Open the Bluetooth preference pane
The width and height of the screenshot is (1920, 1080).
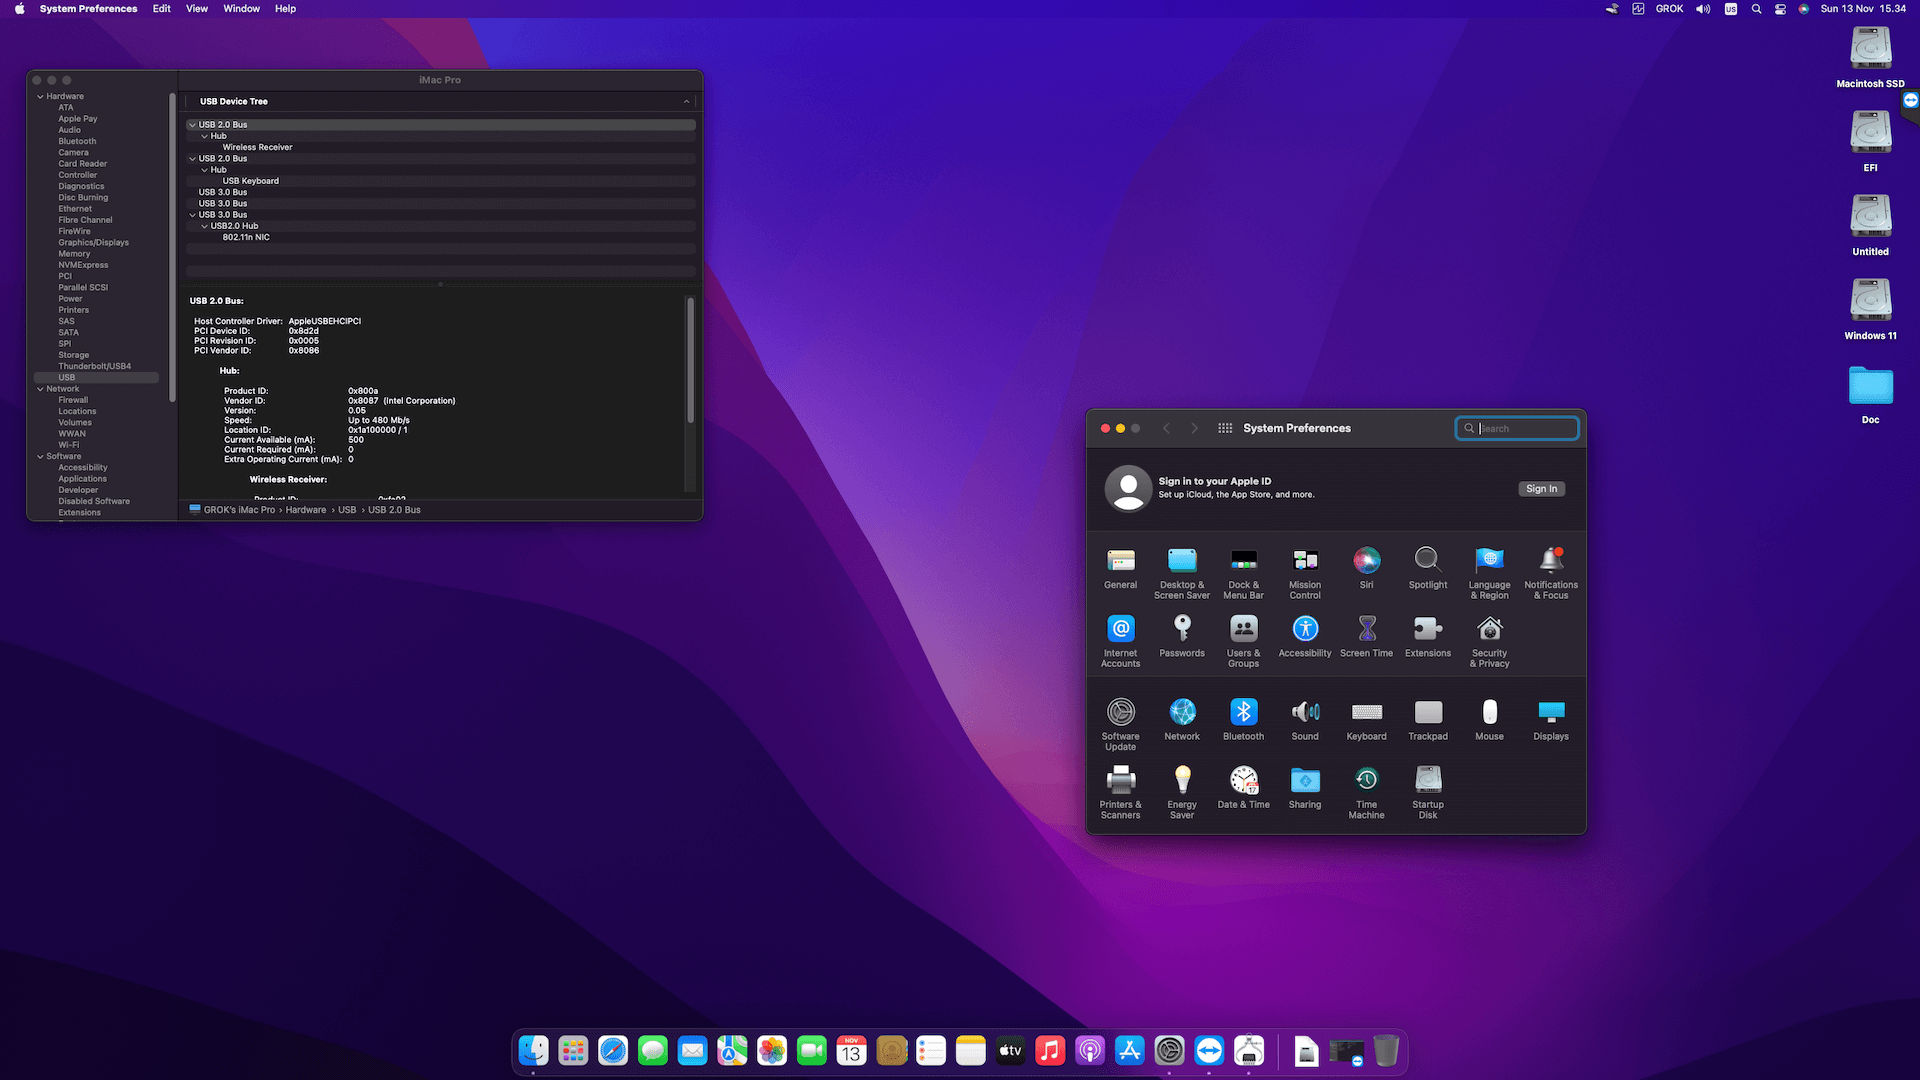[1243, 713]
